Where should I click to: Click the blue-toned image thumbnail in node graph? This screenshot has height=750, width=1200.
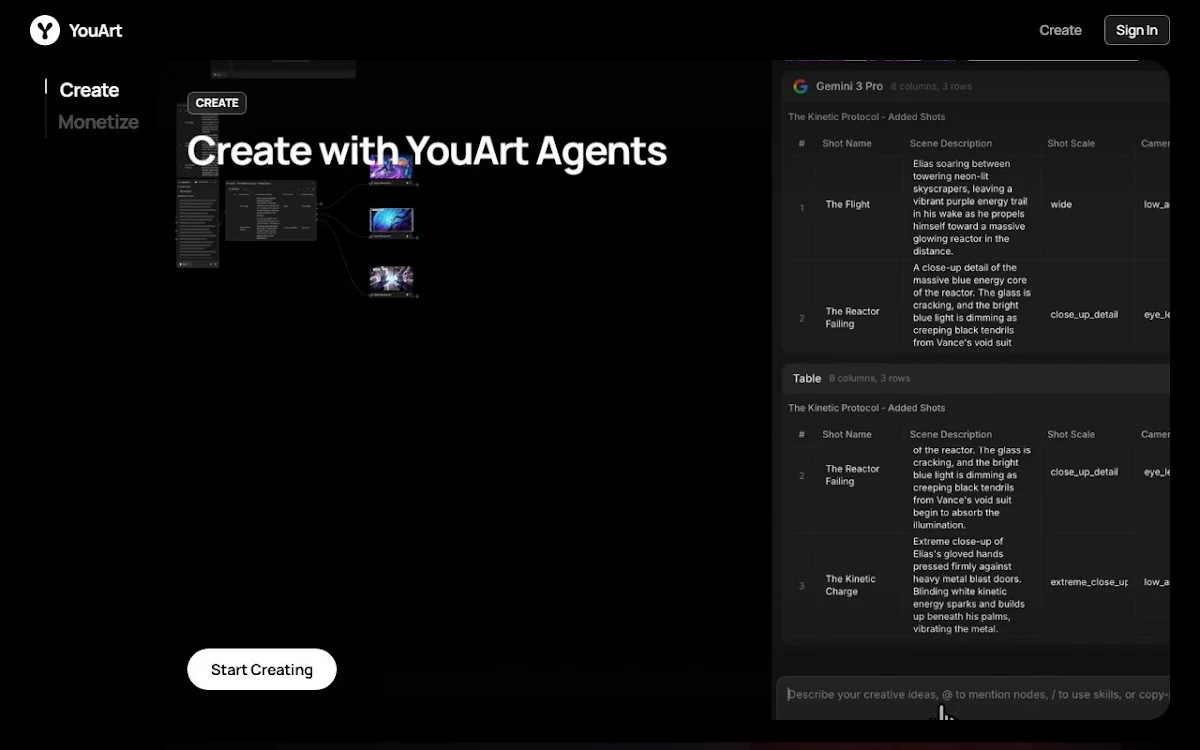point(391,221)
